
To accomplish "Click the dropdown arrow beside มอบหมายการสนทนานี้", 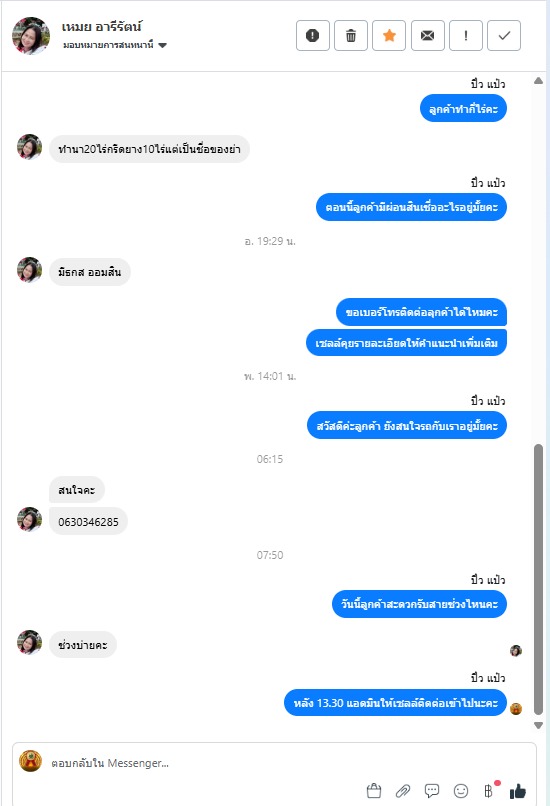I will point(162,45).
